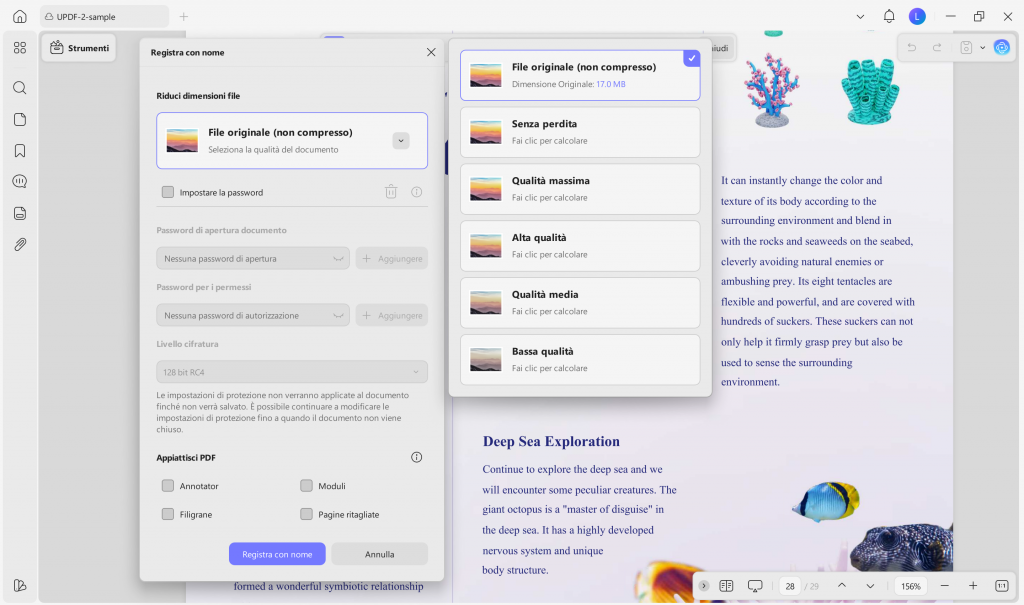This screenshot has height=605, width=1024.
Task: Open Nessuna password di apertura dropdown
Action: point(253,259)
